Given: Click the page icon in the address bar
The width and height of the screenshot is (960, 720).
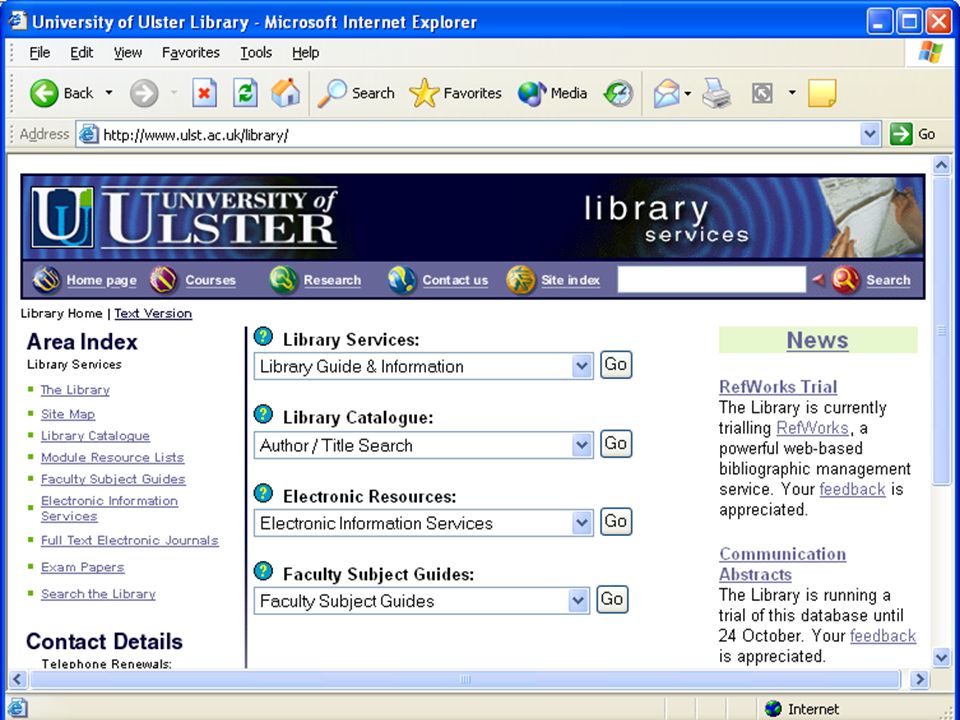Looking at the screenshot, I should (x=89, y=134).
